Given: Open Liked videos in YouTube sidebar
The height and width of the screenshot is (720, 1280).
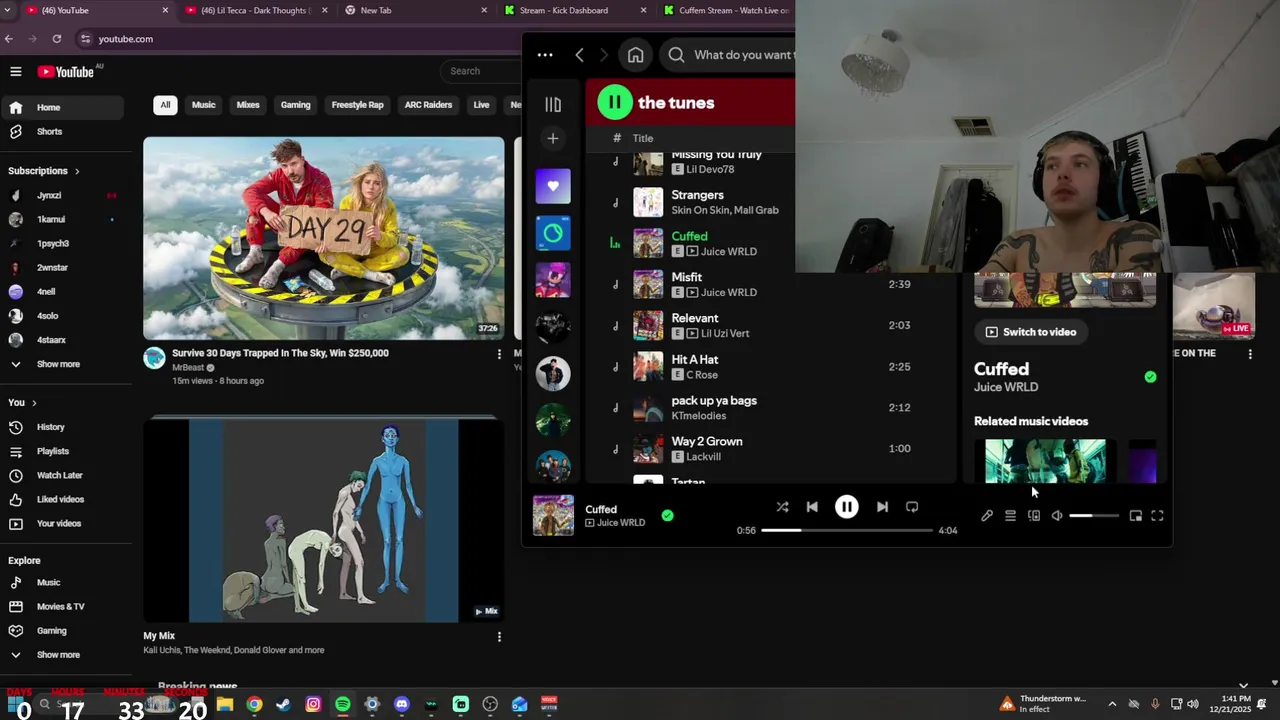Looking at the screenshot, I should pos(62,499).
